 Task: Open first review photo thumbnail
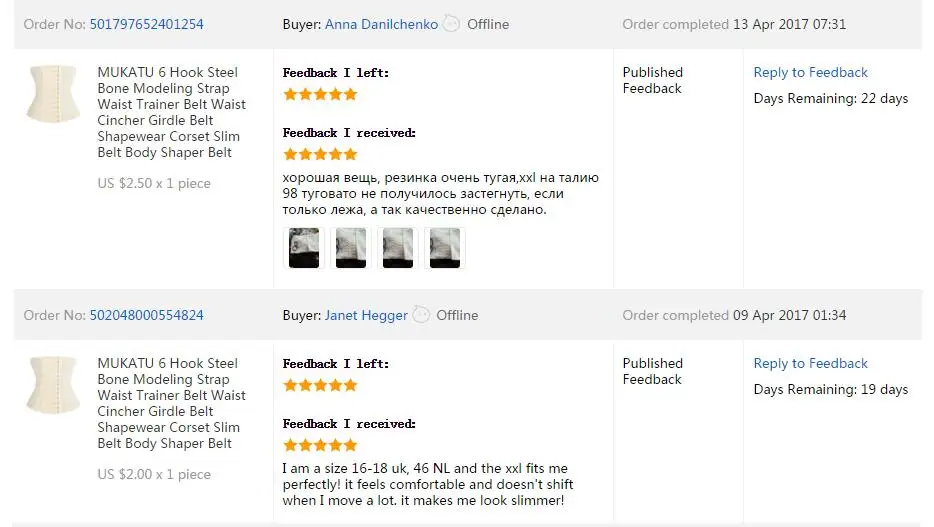coord(304,248)
